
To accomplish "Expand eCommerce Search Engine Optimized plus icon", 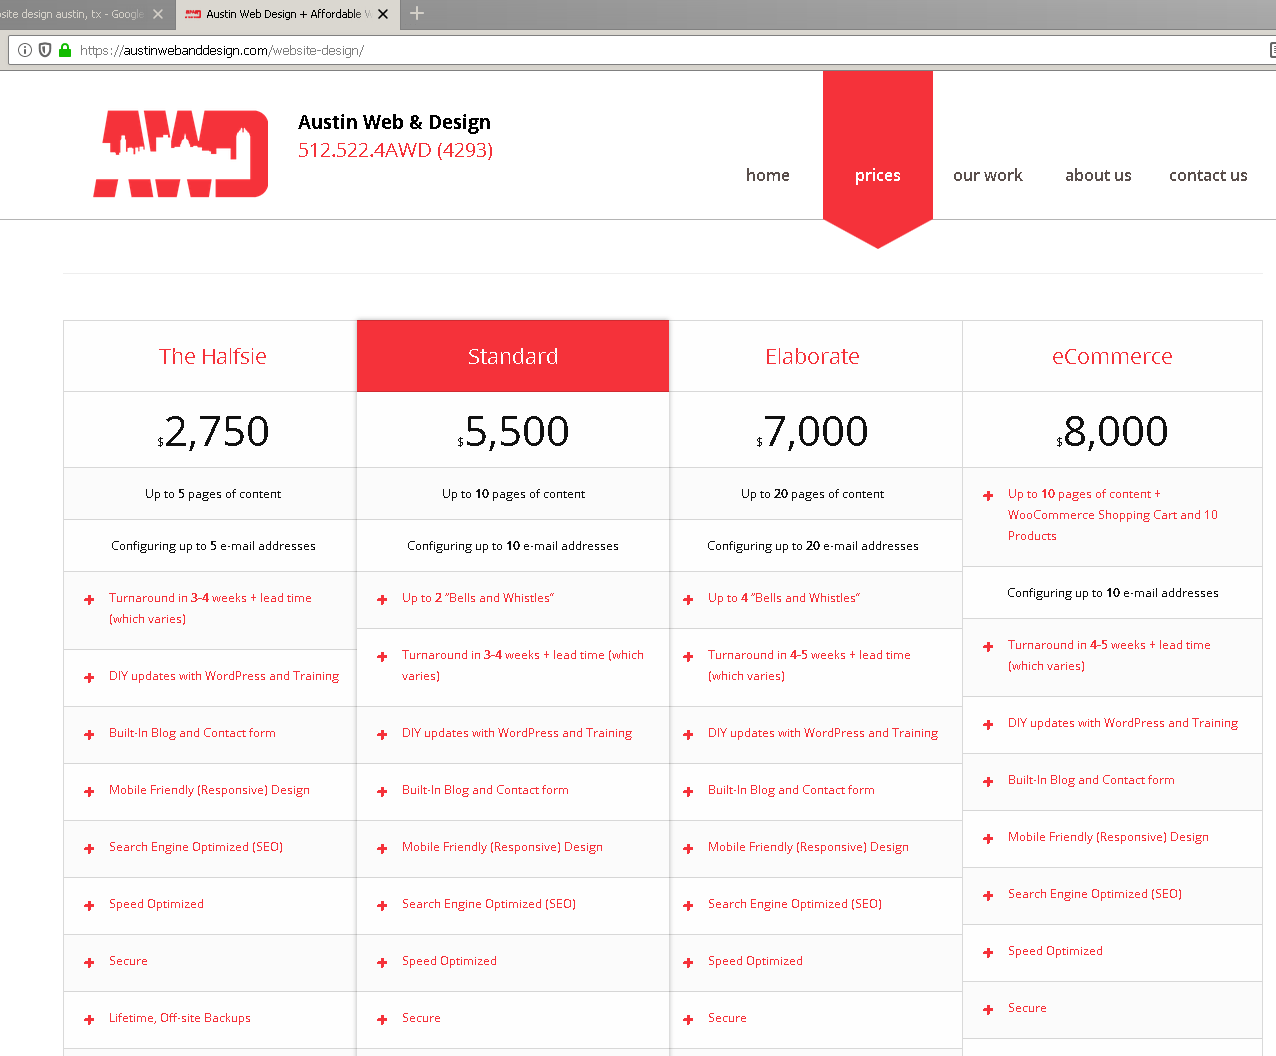I will point(988,895).
